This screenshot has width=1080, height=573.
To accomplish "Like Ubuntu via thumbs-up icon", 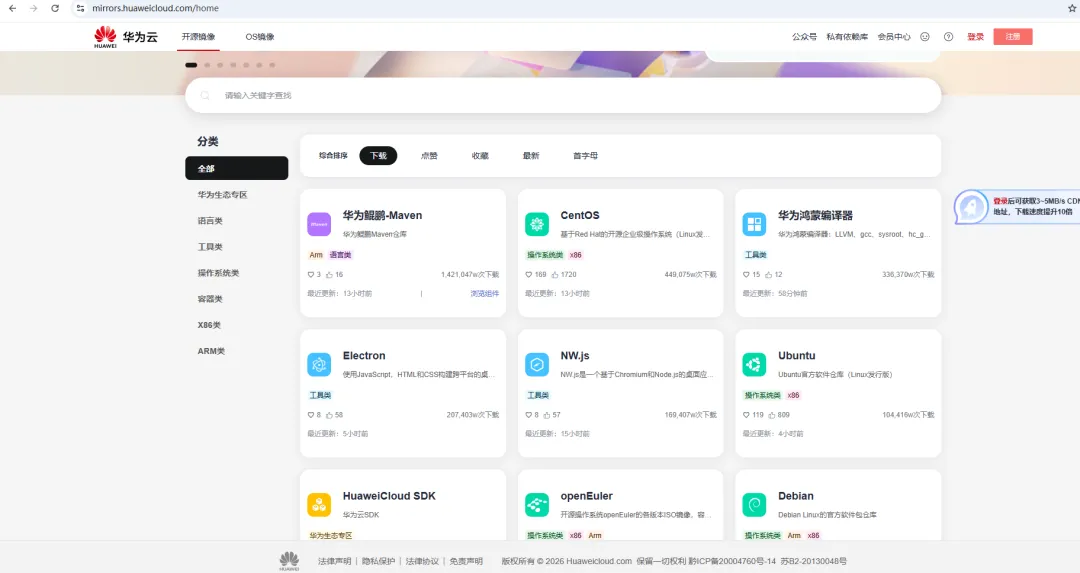I will coord(772,415).
